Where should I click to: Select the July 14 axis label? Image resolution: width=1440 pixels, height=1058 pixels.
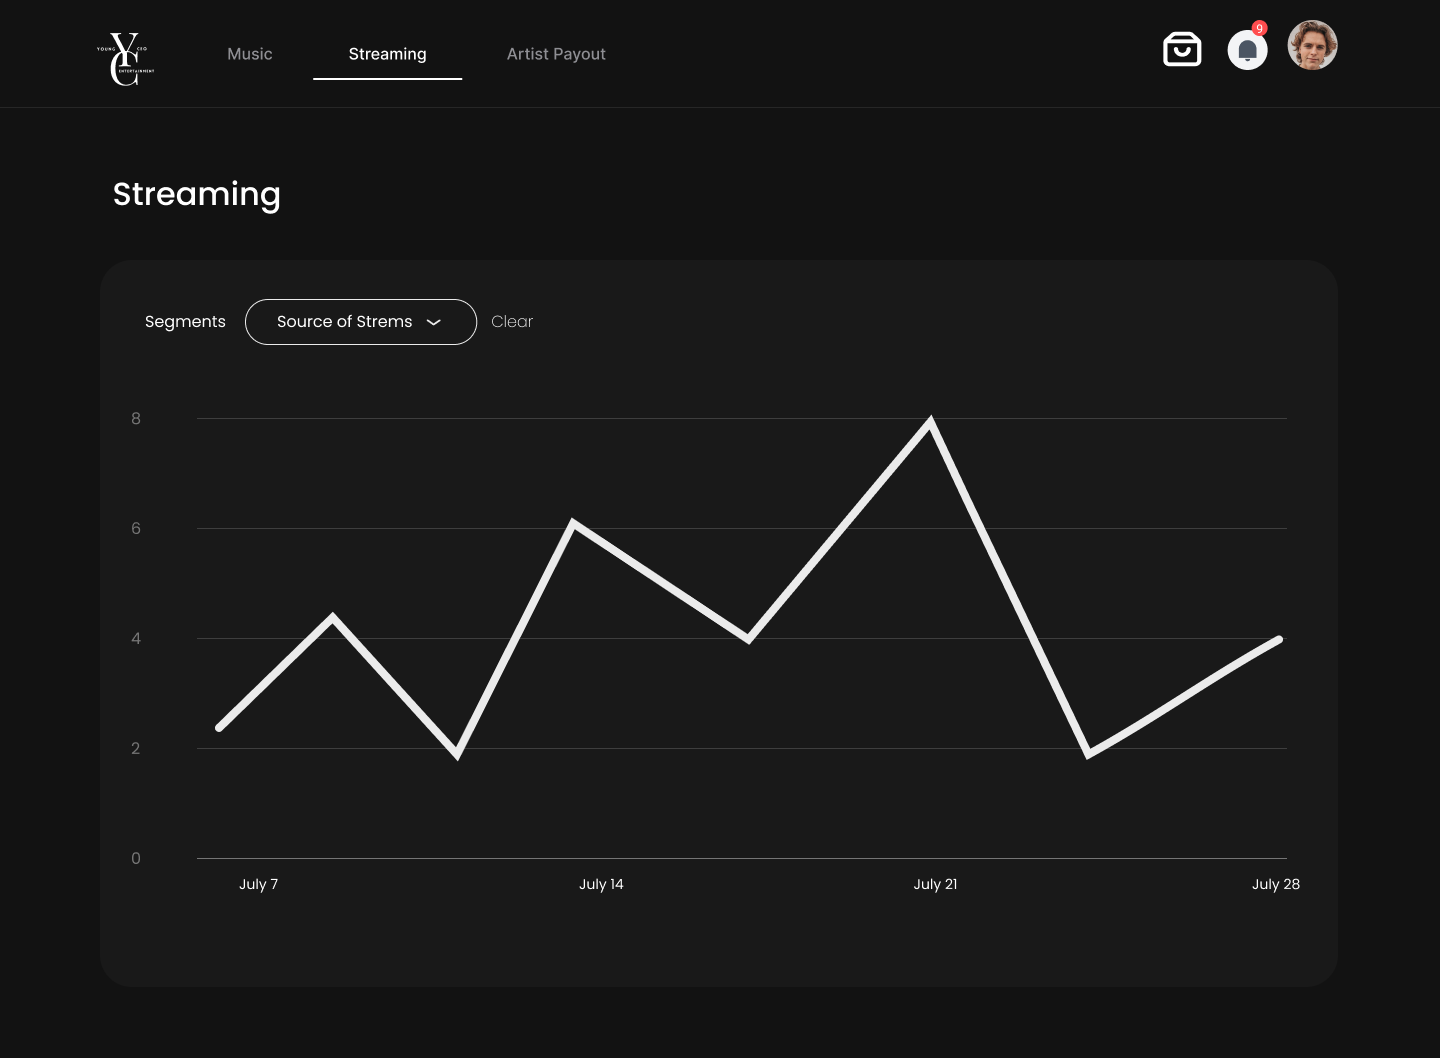601,884
